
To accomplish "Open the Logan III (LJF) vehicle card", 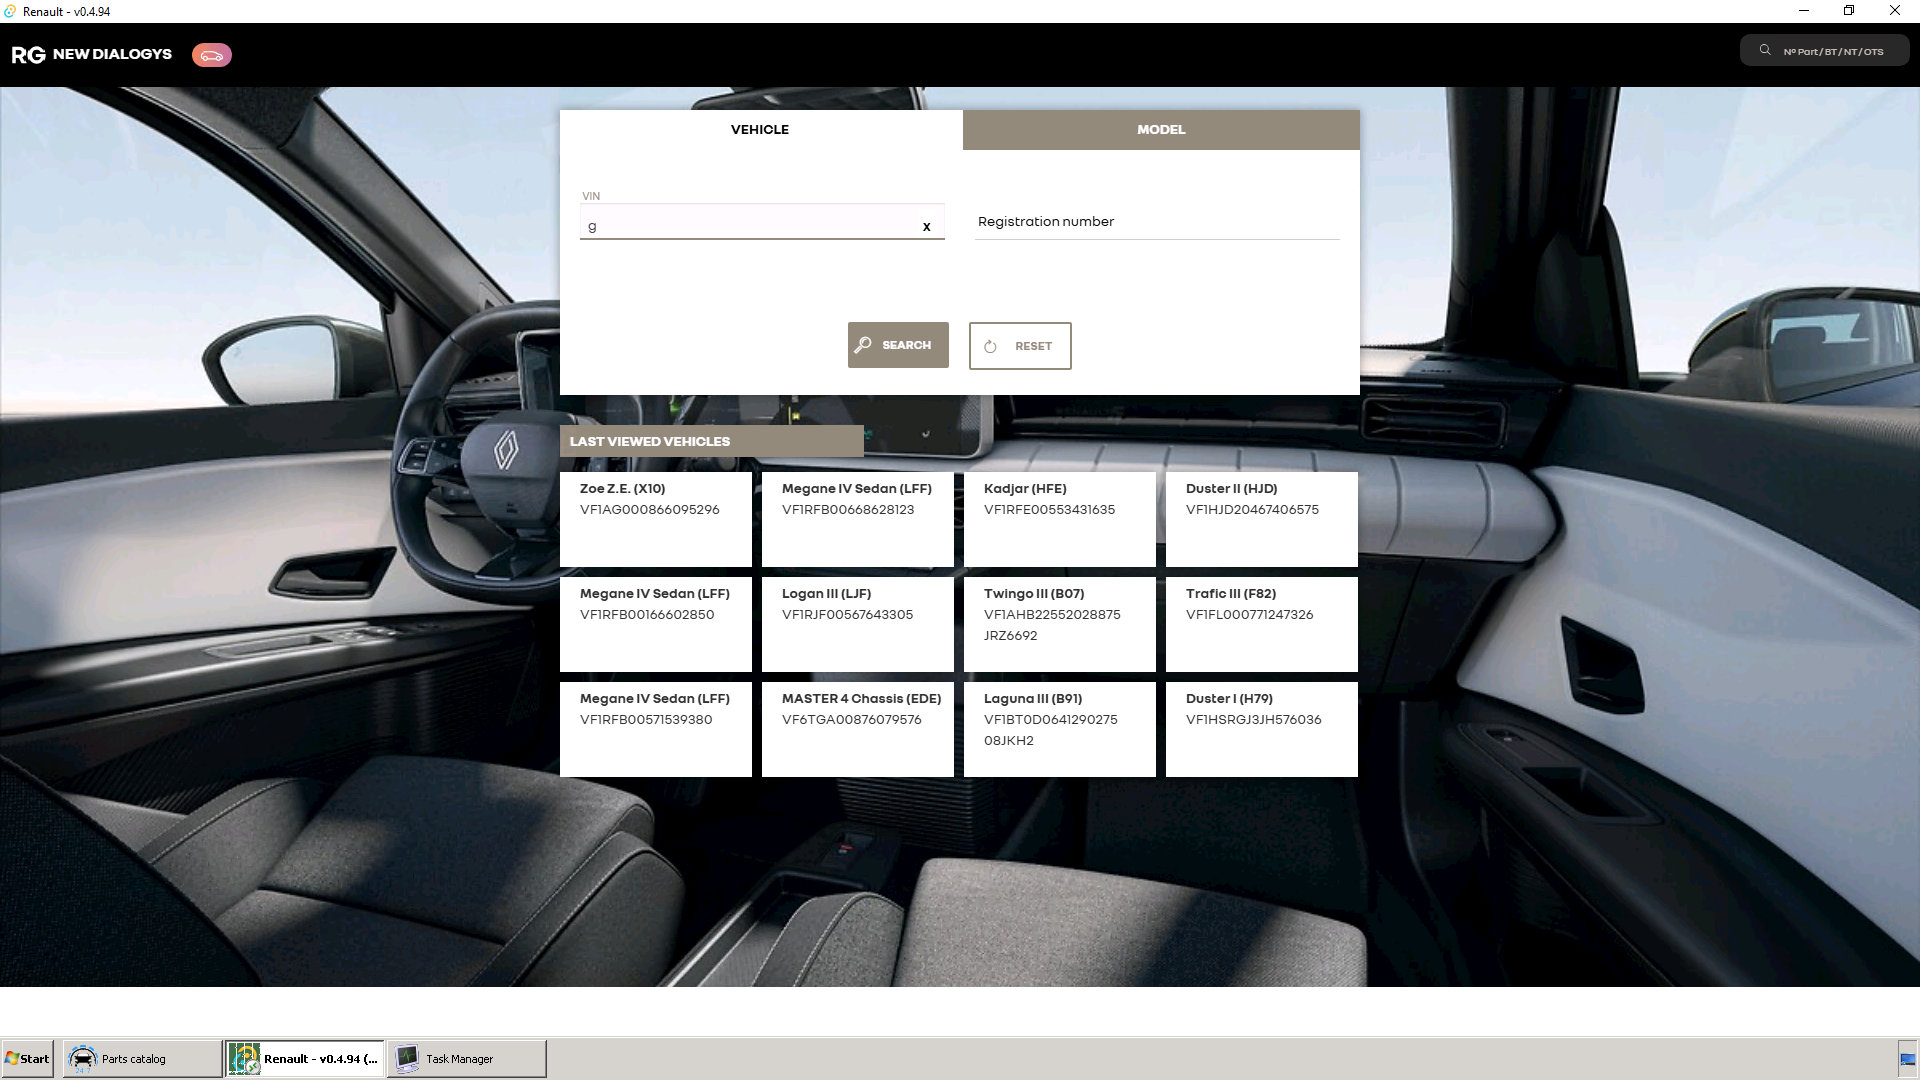I will click(x=858, y=624).
